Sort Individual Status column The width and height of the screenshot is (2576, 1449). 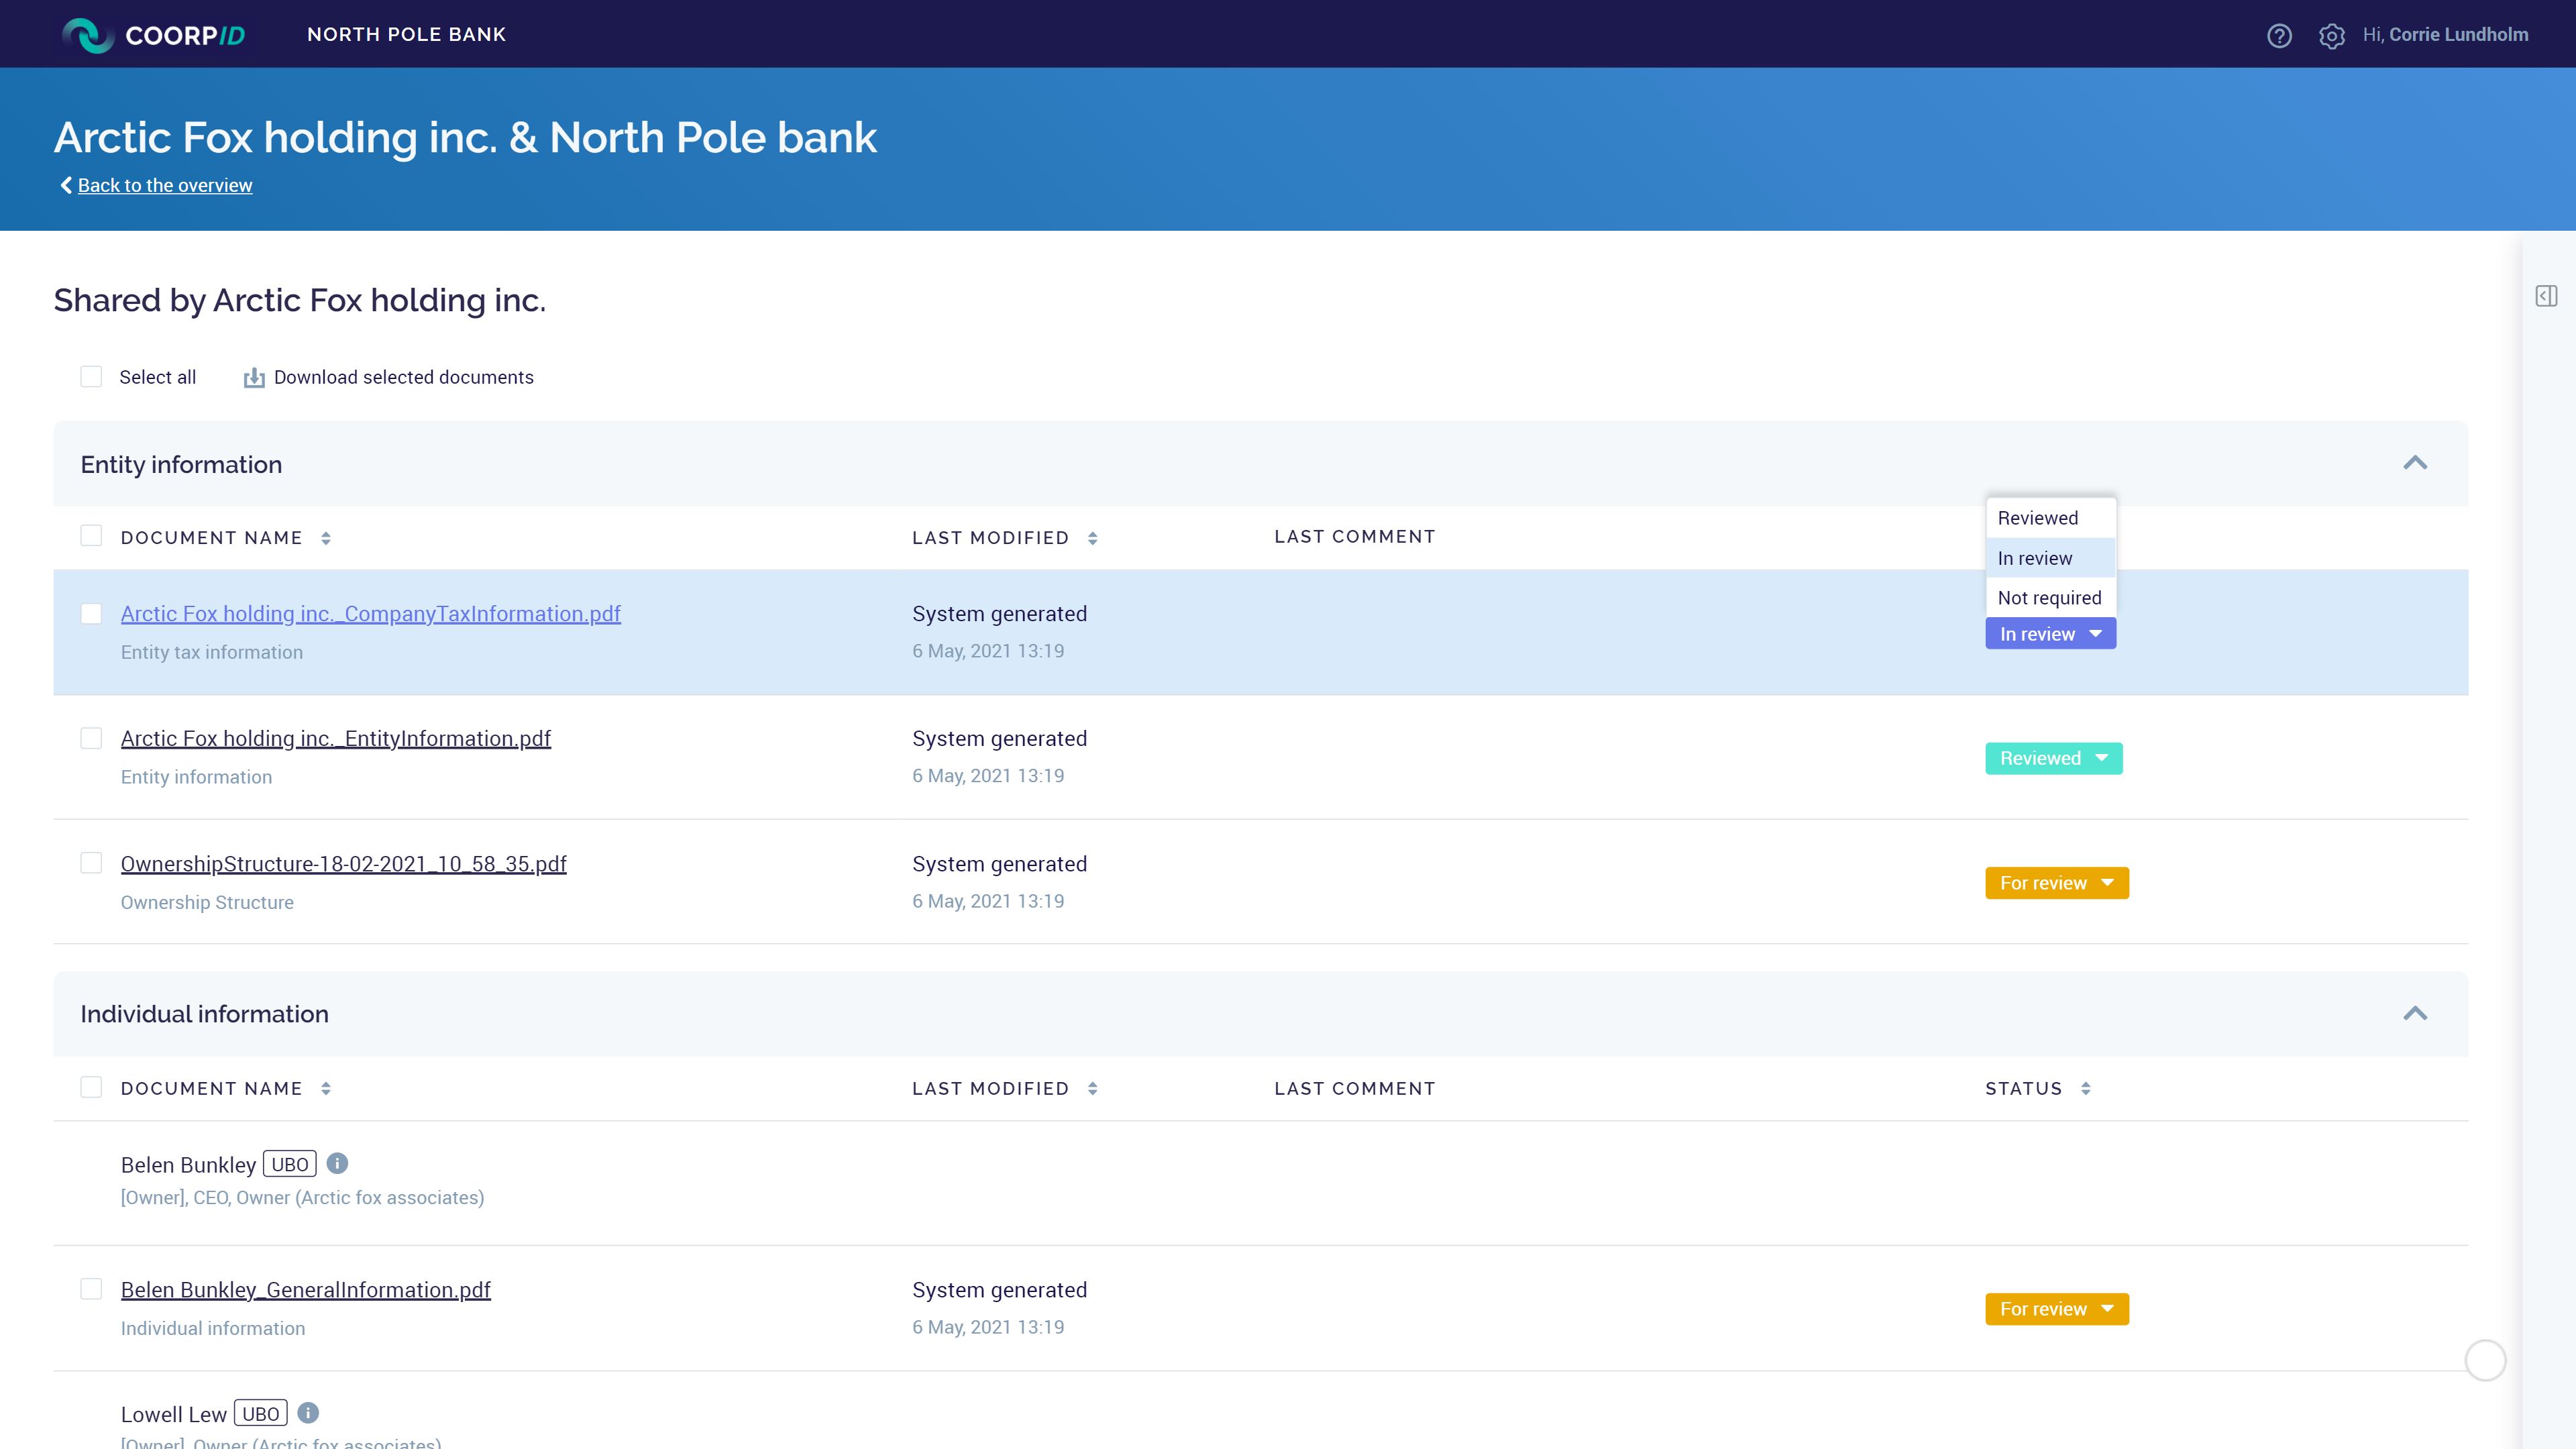(2086, 1089)
